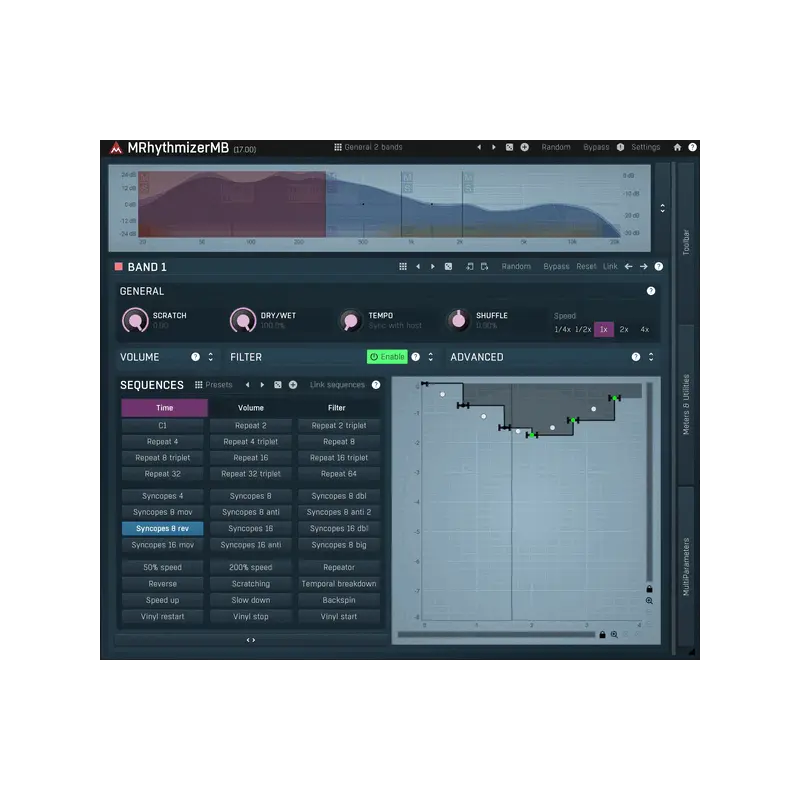Select the Temporal breakdown sequence
Screen dimensions: 800x800
[x=339, y=584]
